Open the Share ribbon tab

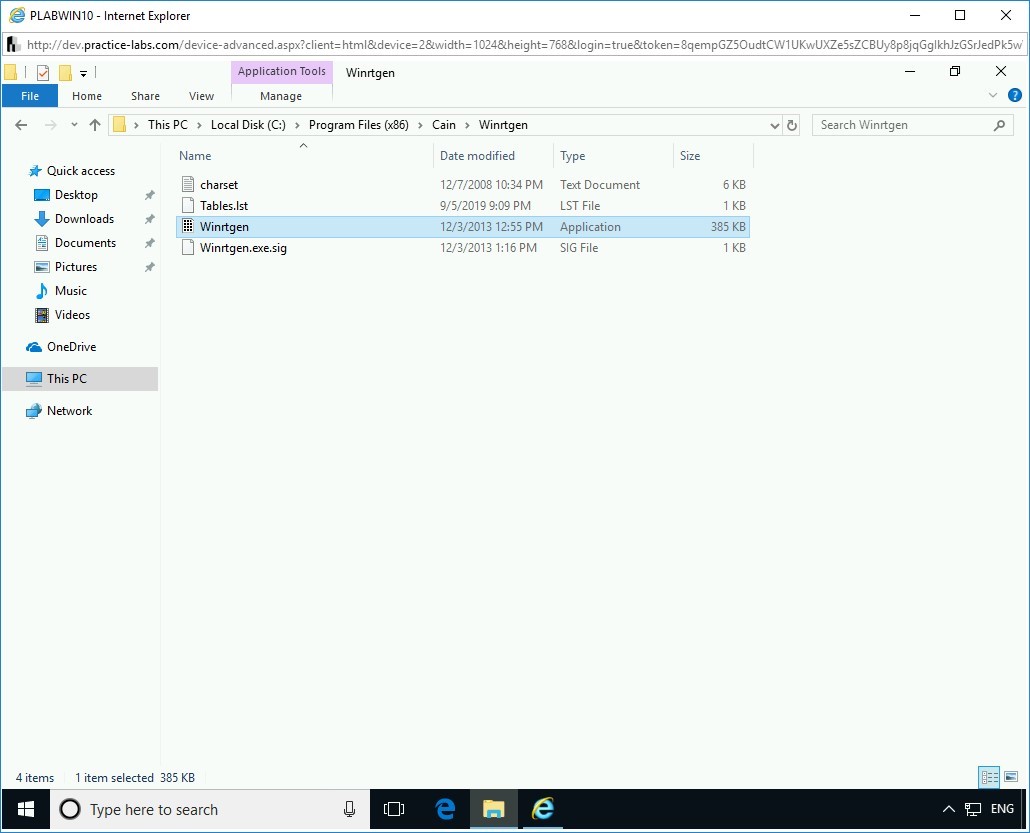(145, 96)
